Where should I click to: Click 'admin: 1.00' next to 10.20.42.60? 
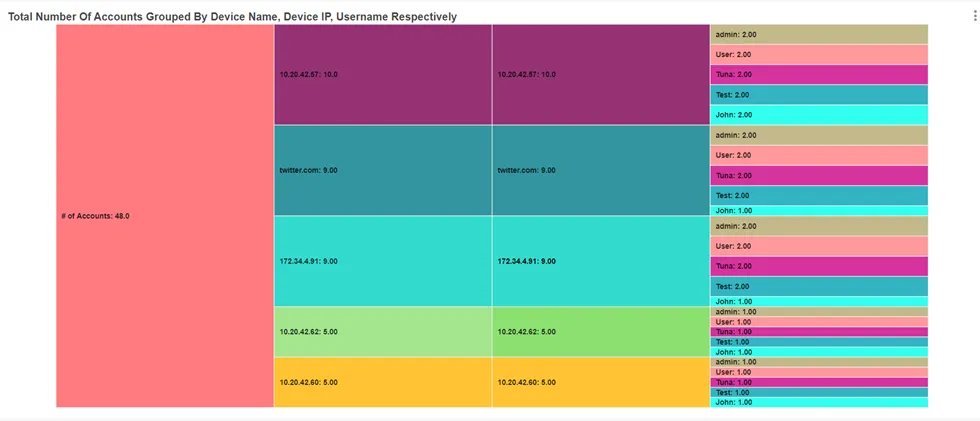819,362
